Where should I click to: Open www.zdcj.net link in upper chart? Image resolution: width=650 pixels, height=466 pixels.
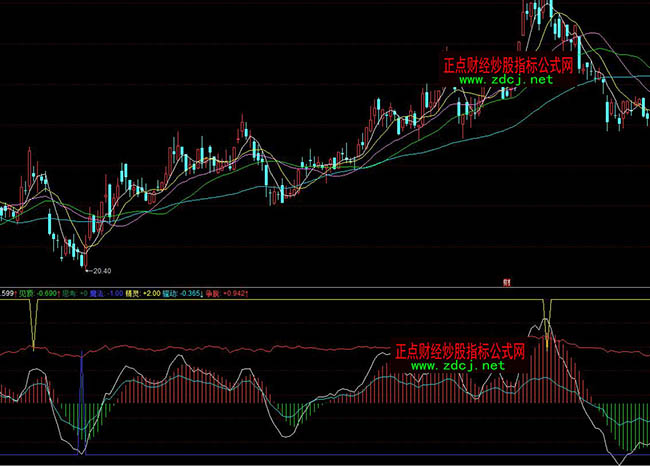pyautogui.click(x=506, y=79)
